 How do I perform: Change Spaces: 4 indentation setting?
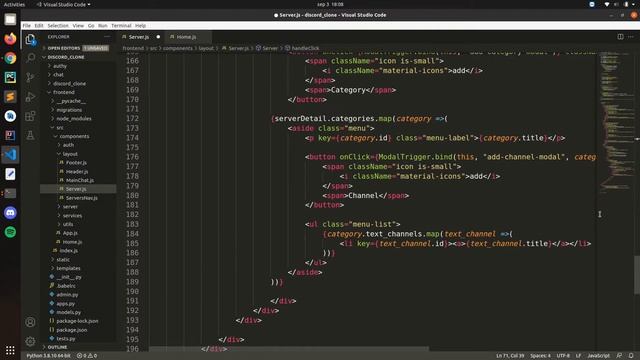point(540,356)
